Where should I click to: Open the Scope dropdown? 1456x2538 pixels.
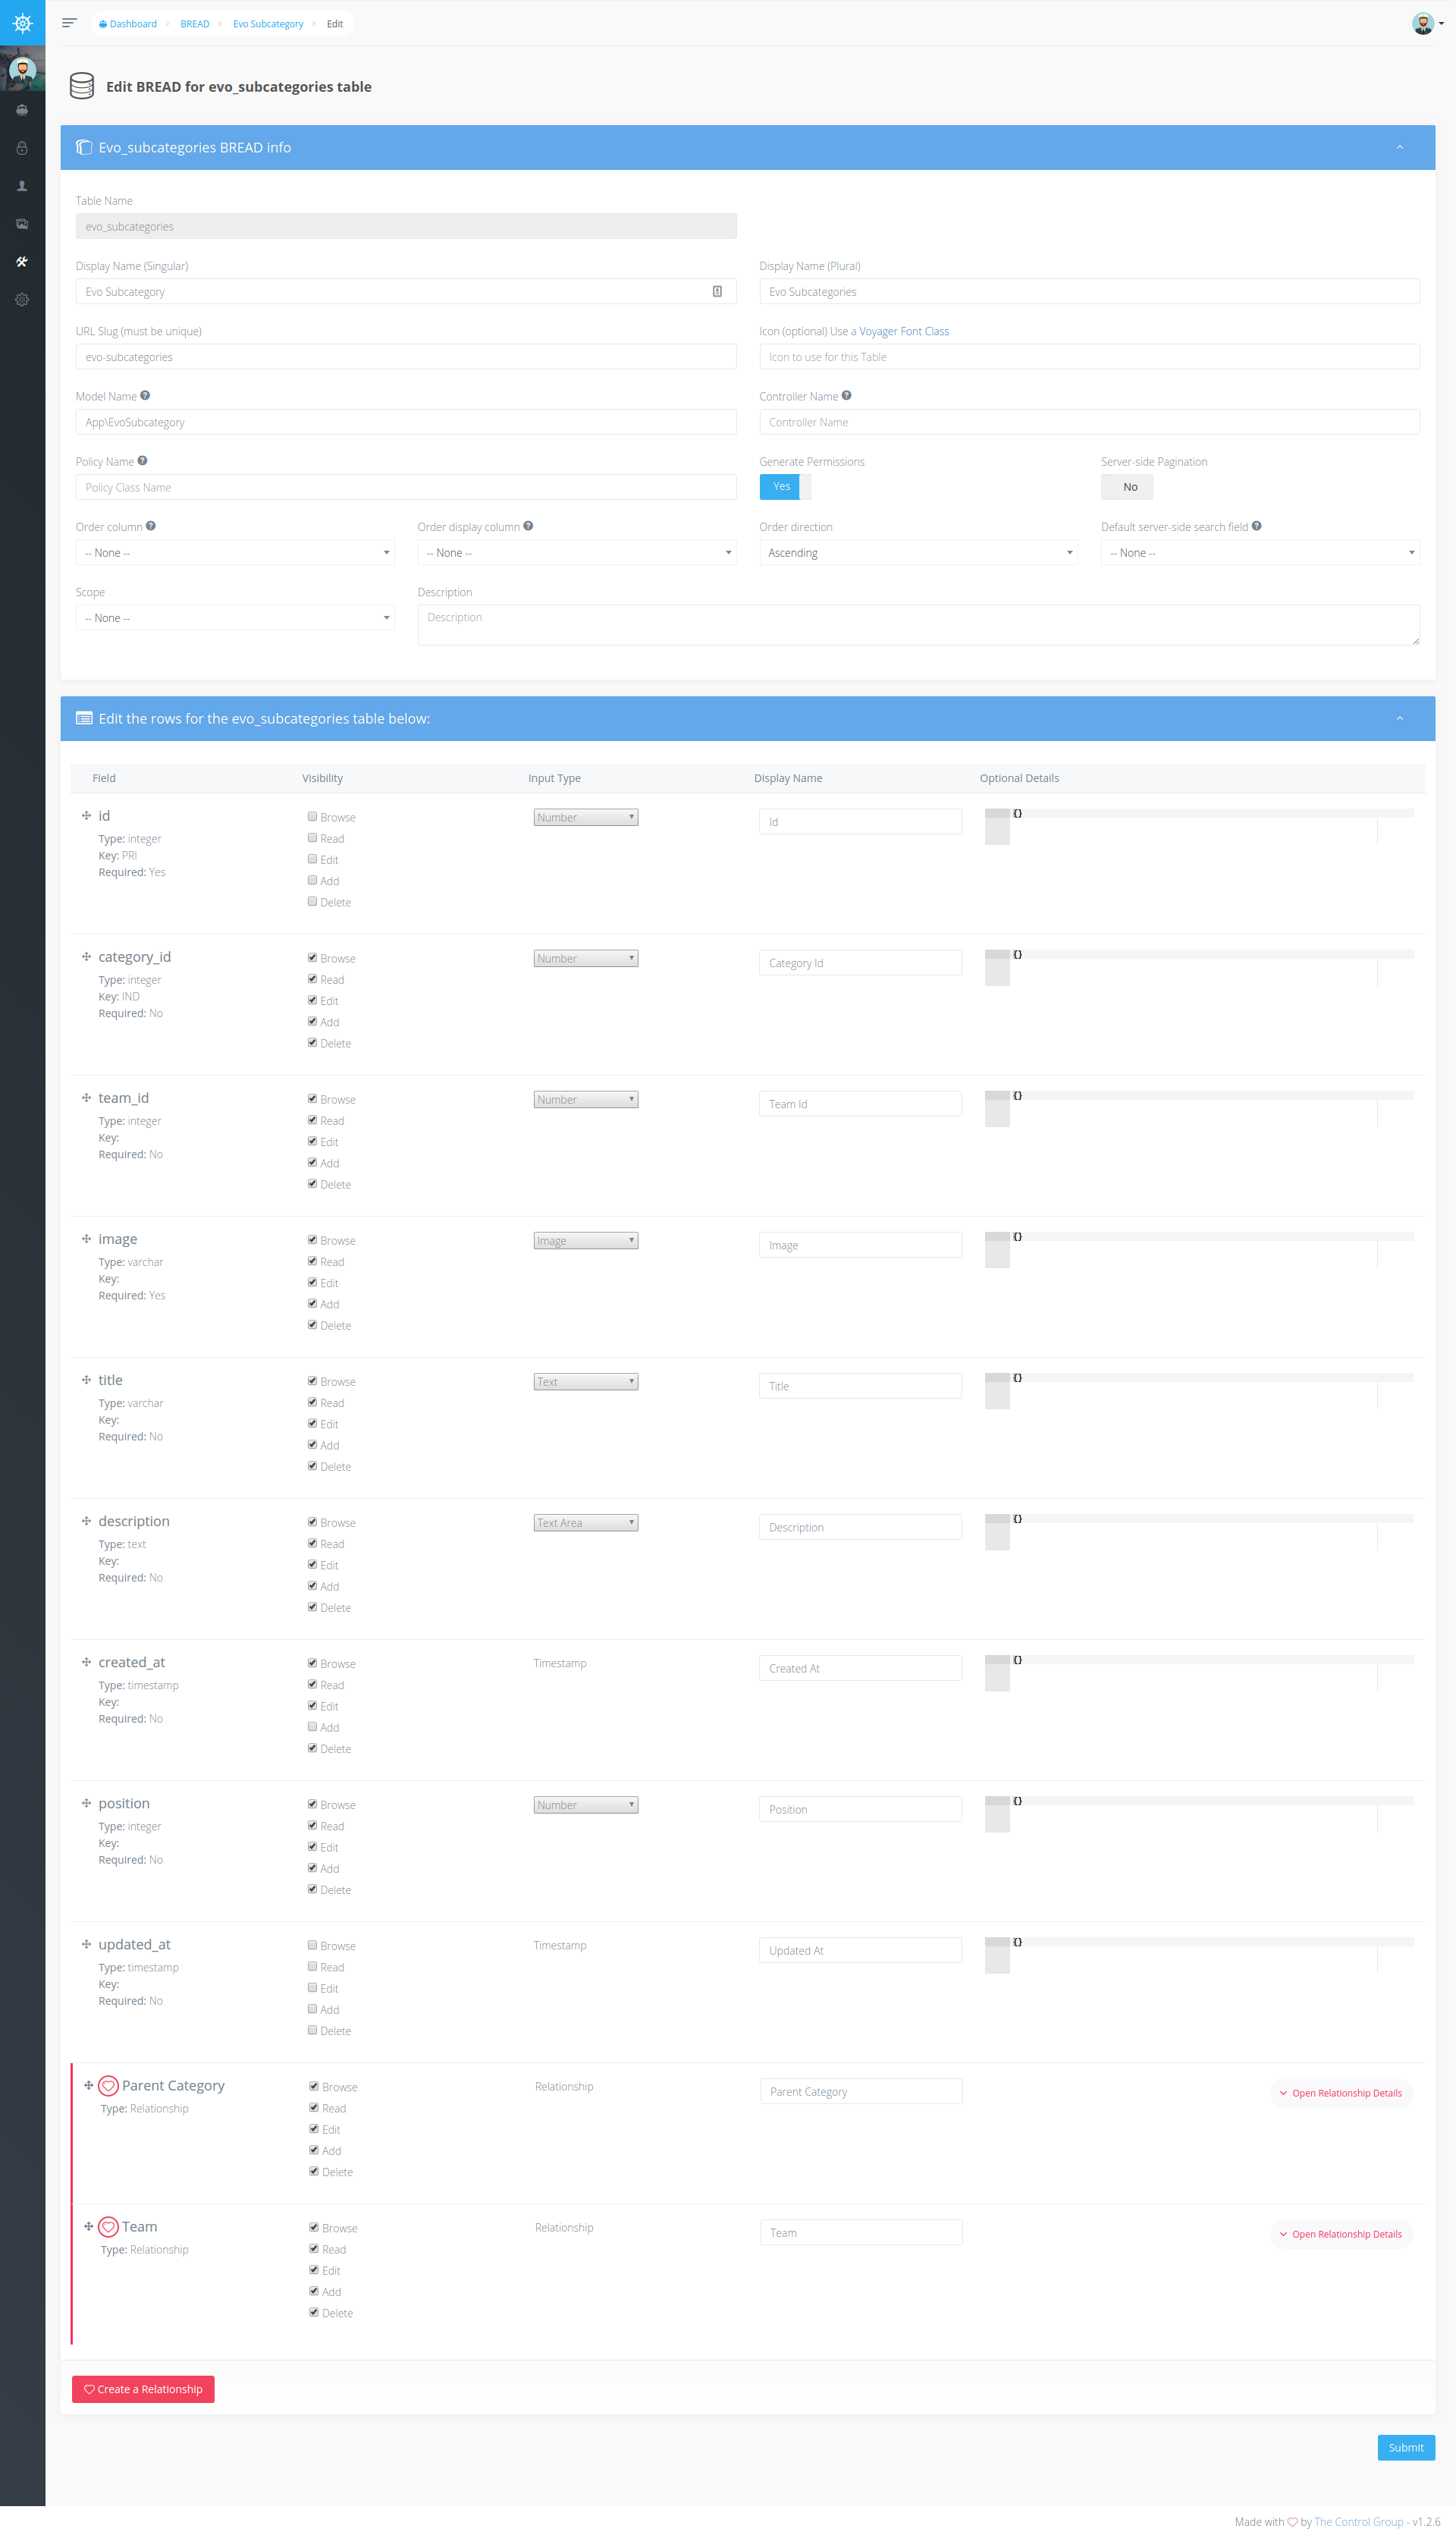pyautogui.click(x=235, y=618)
